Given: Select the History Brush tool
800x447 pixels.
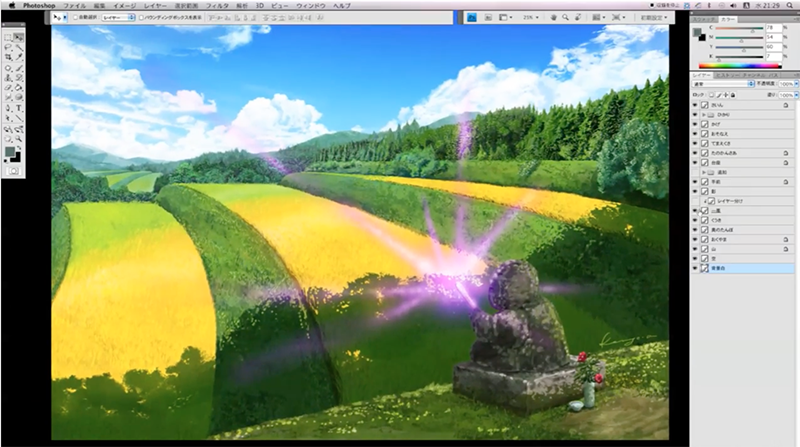Looking at the screenshot, I should point(19,78).
